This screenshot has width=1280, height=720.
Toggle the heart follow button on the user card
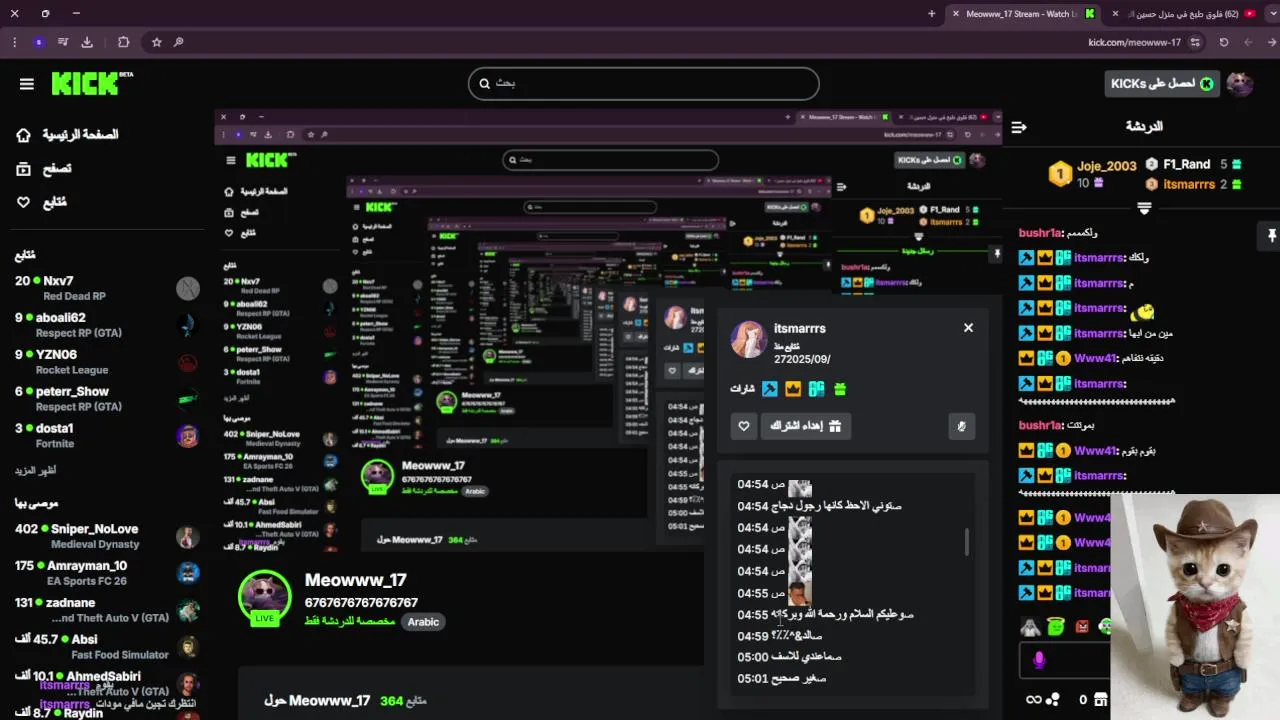click(x=744, y=426)
